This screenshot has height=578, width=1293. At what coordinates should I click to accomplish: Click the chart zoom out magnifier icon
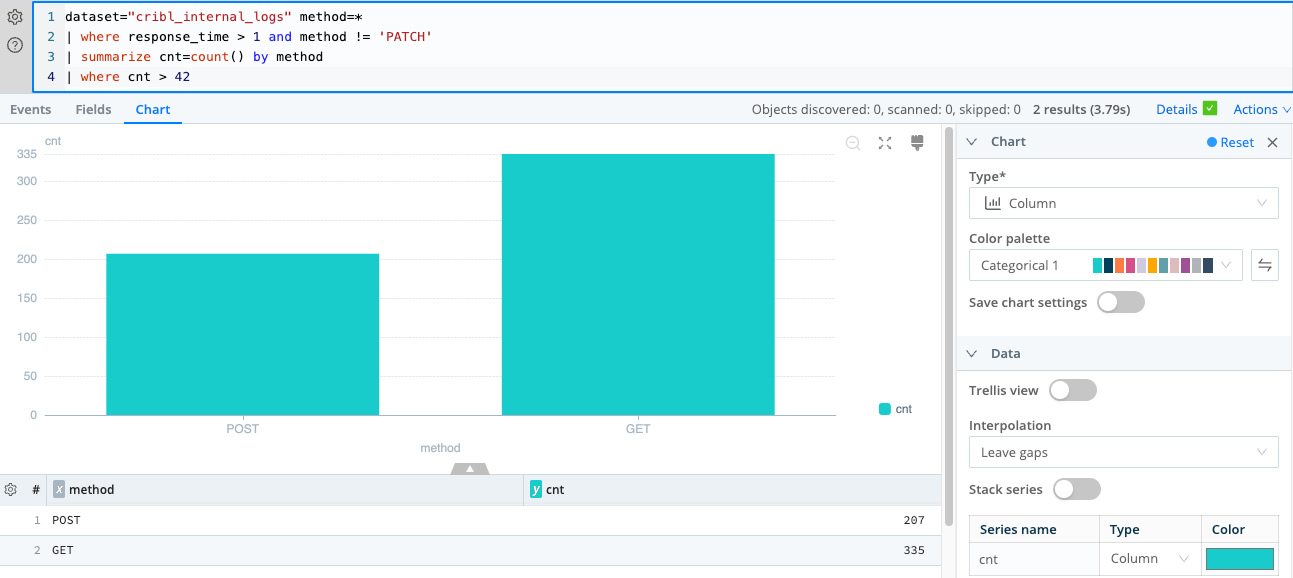pyautogui.click(x=853, y=143)
